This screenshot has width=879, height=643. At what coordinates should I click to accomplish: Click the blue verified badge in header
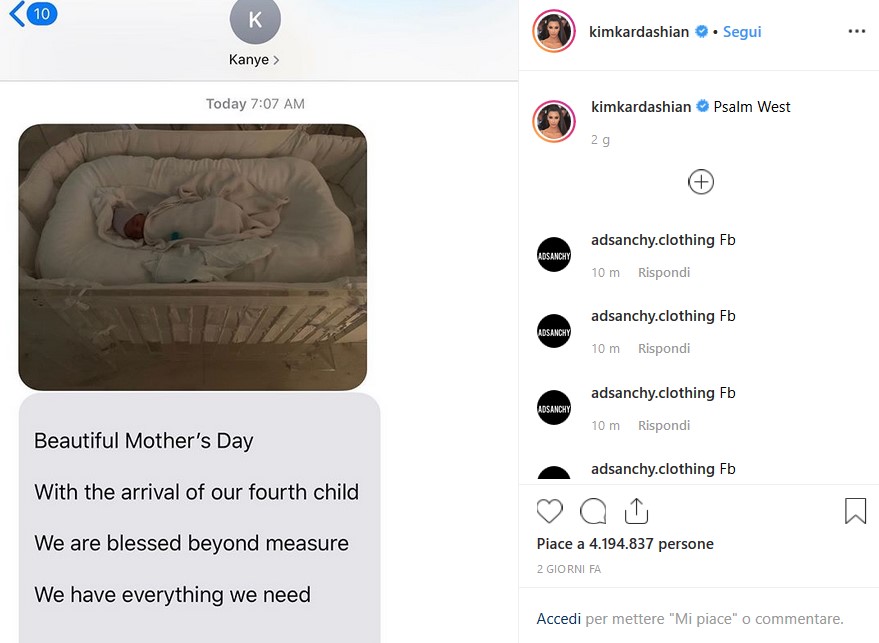coord(702,32)
